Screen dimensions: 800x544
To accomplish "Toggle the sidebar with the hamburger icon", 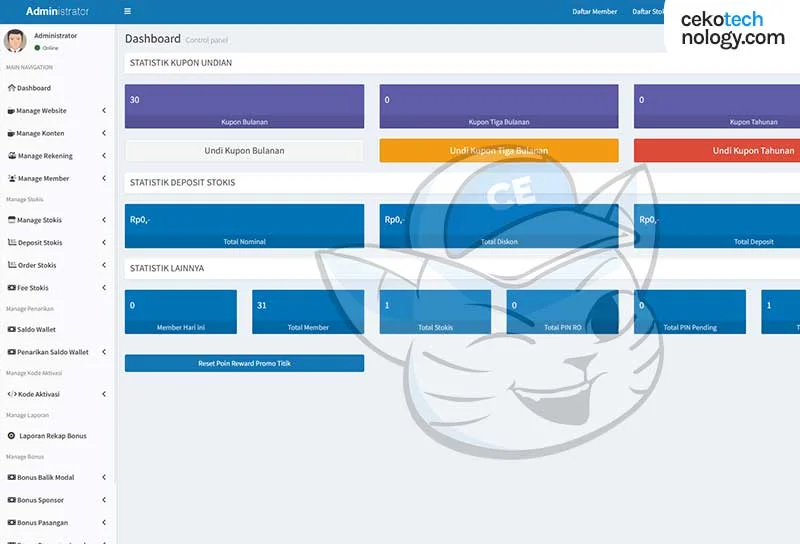I will [128, 11].
